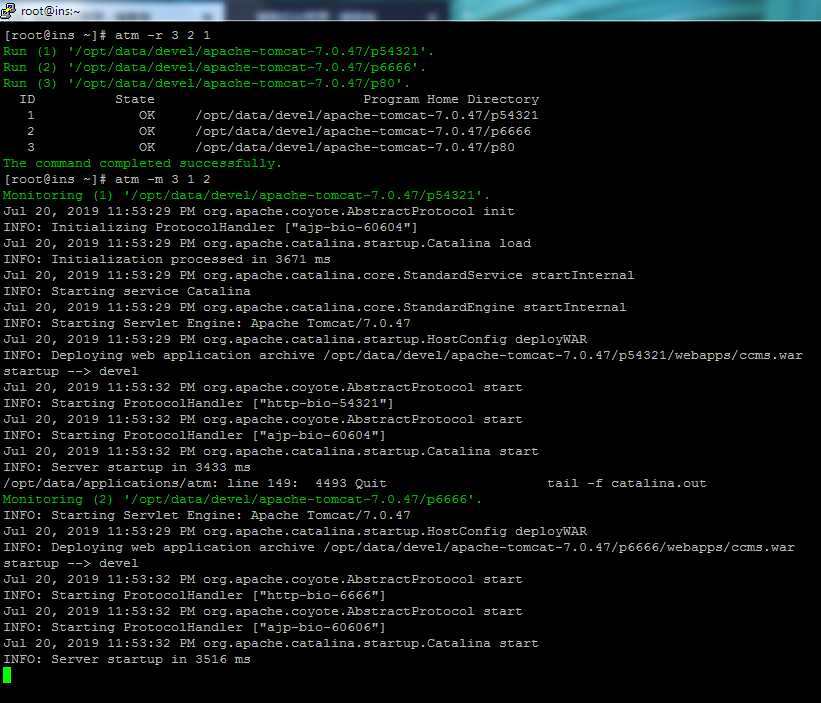This screenshot has width=821, height=703.
Task: Click 'Starting ProtocolHandler ["ajp-bio-60606"]' line
Action: (194, 628)
